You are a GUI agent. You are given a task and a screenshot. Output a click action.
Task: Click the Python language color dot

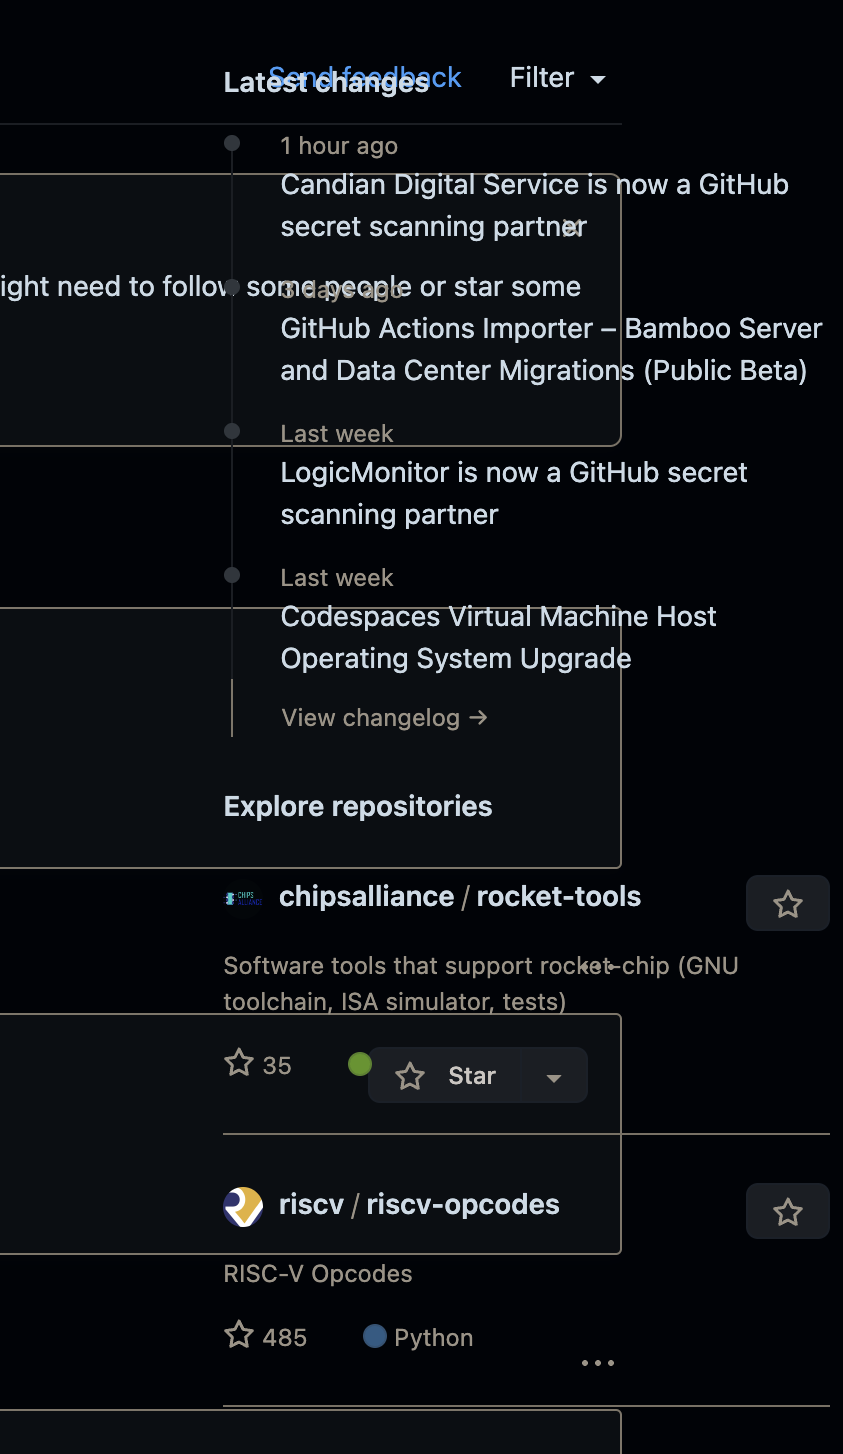pos(376,1335)
